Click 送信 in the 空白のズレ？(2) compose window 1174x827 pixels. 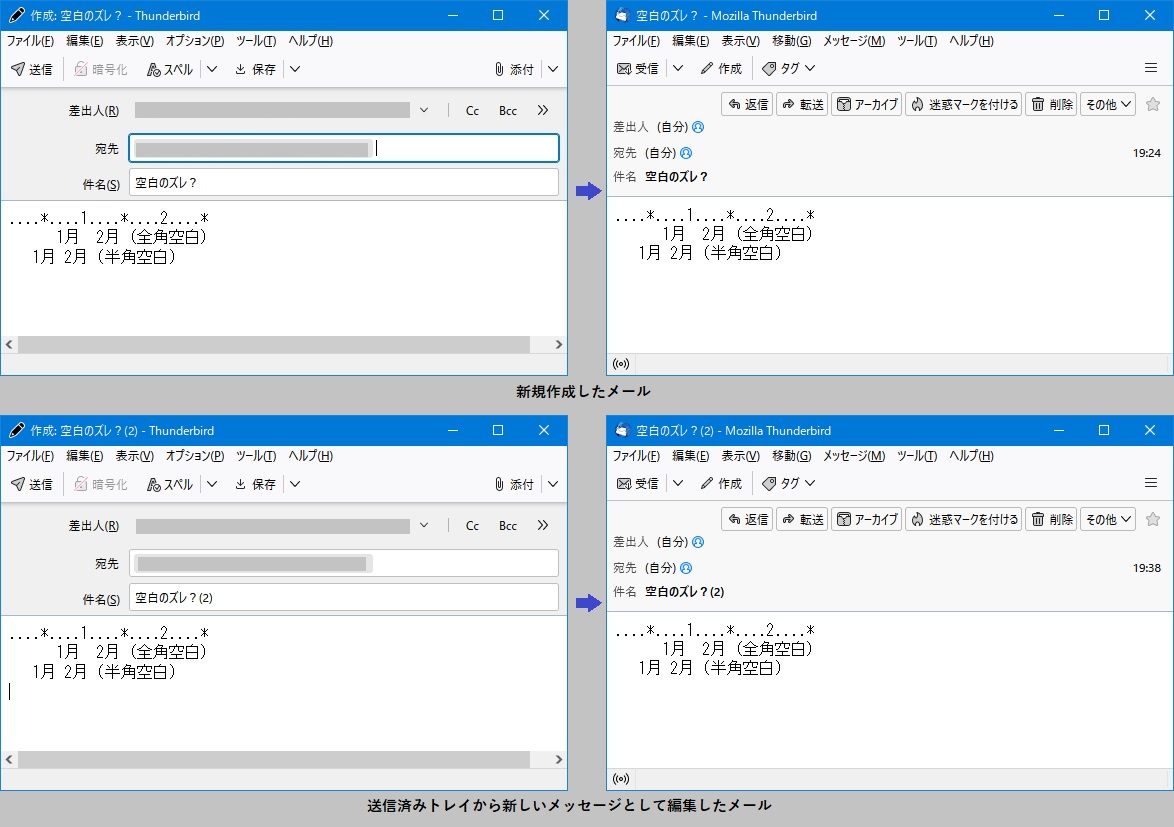pyautogui.click(x=32, y=484)
